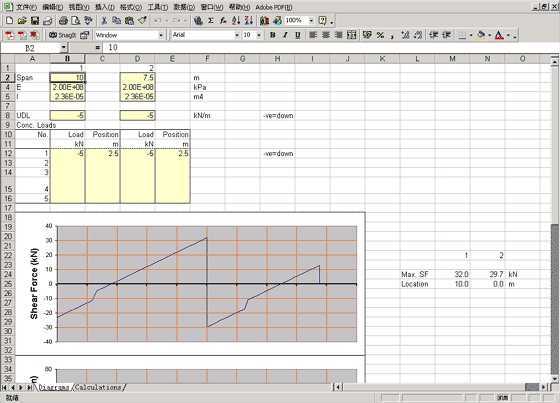Viewport: 560px width, 403px height.
Task: Apply Comma style format
Action: [392, 35]
